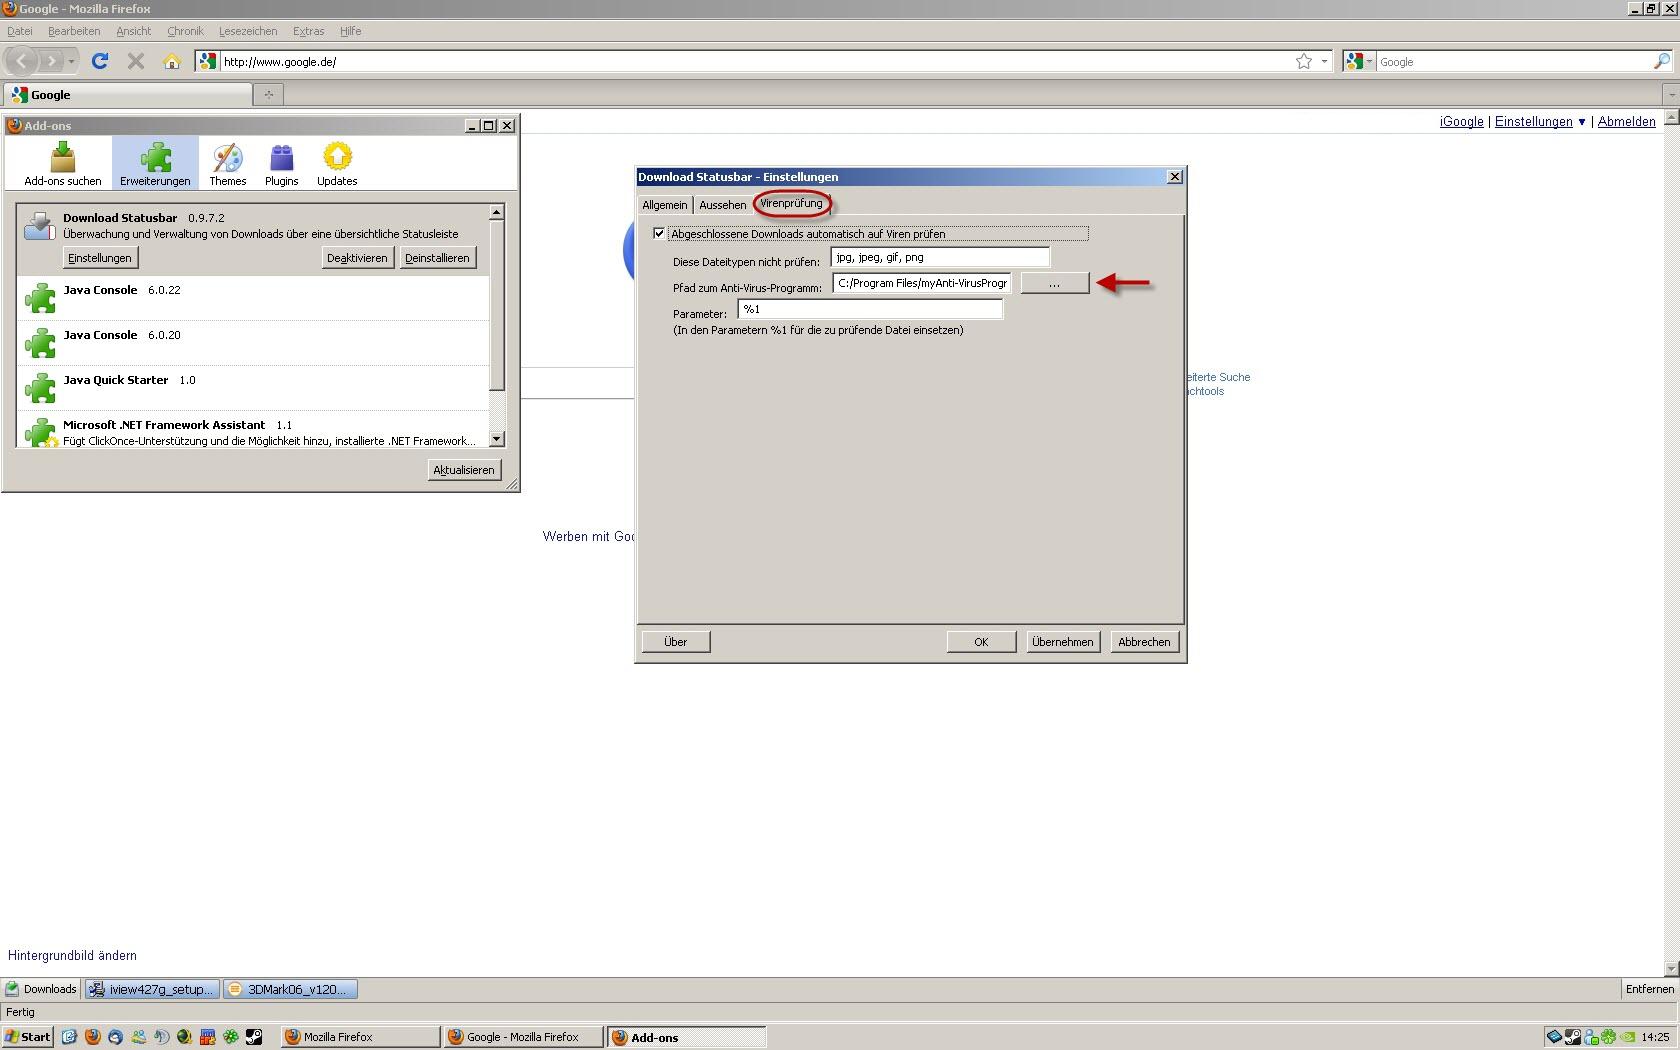1680x1050 pixels.
Task: Expand the Einstellungen dropdown arrow on Google
Action: click(1581, 122)
